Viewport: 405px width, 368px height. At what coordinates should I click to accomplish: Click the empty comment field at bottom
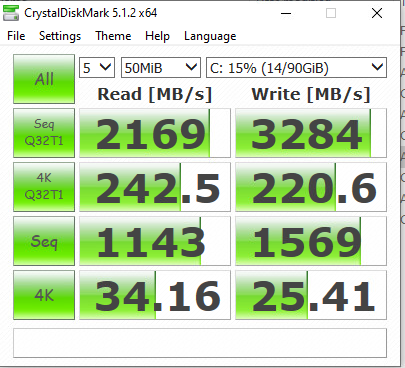tap(200, 343)
